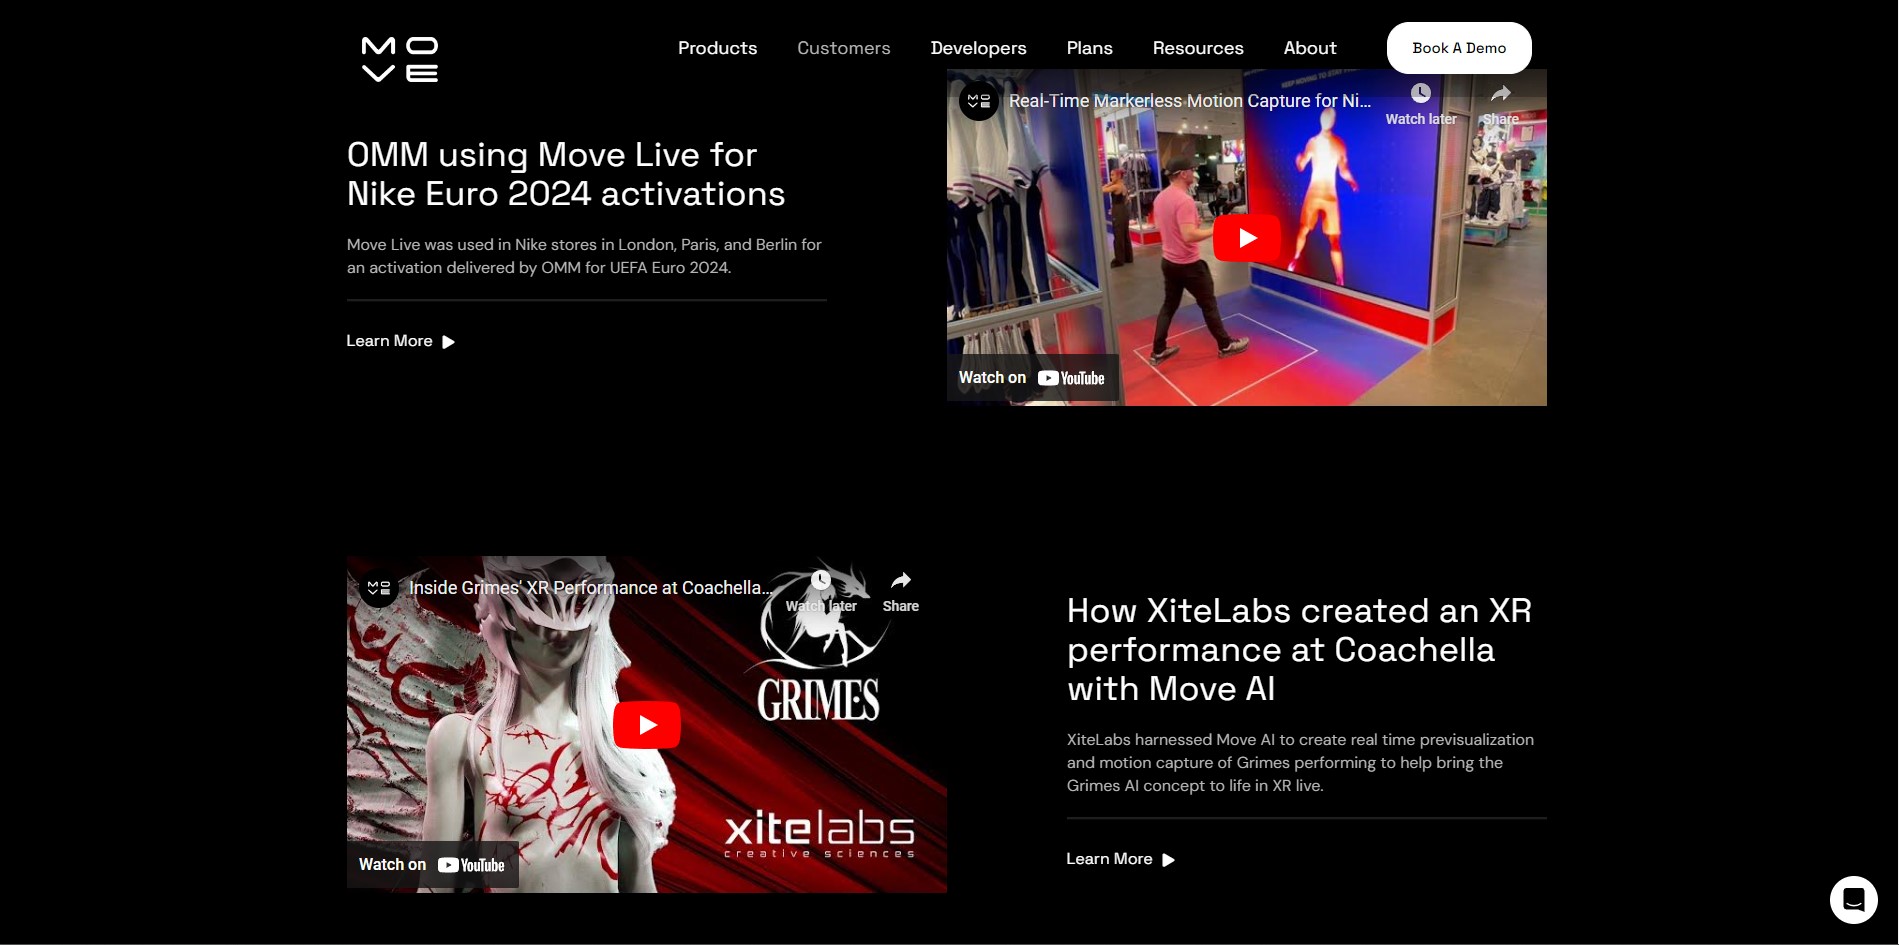Click the Book A Demo button
This screenshot has height=945, width=1899.
coord(1459,48)
